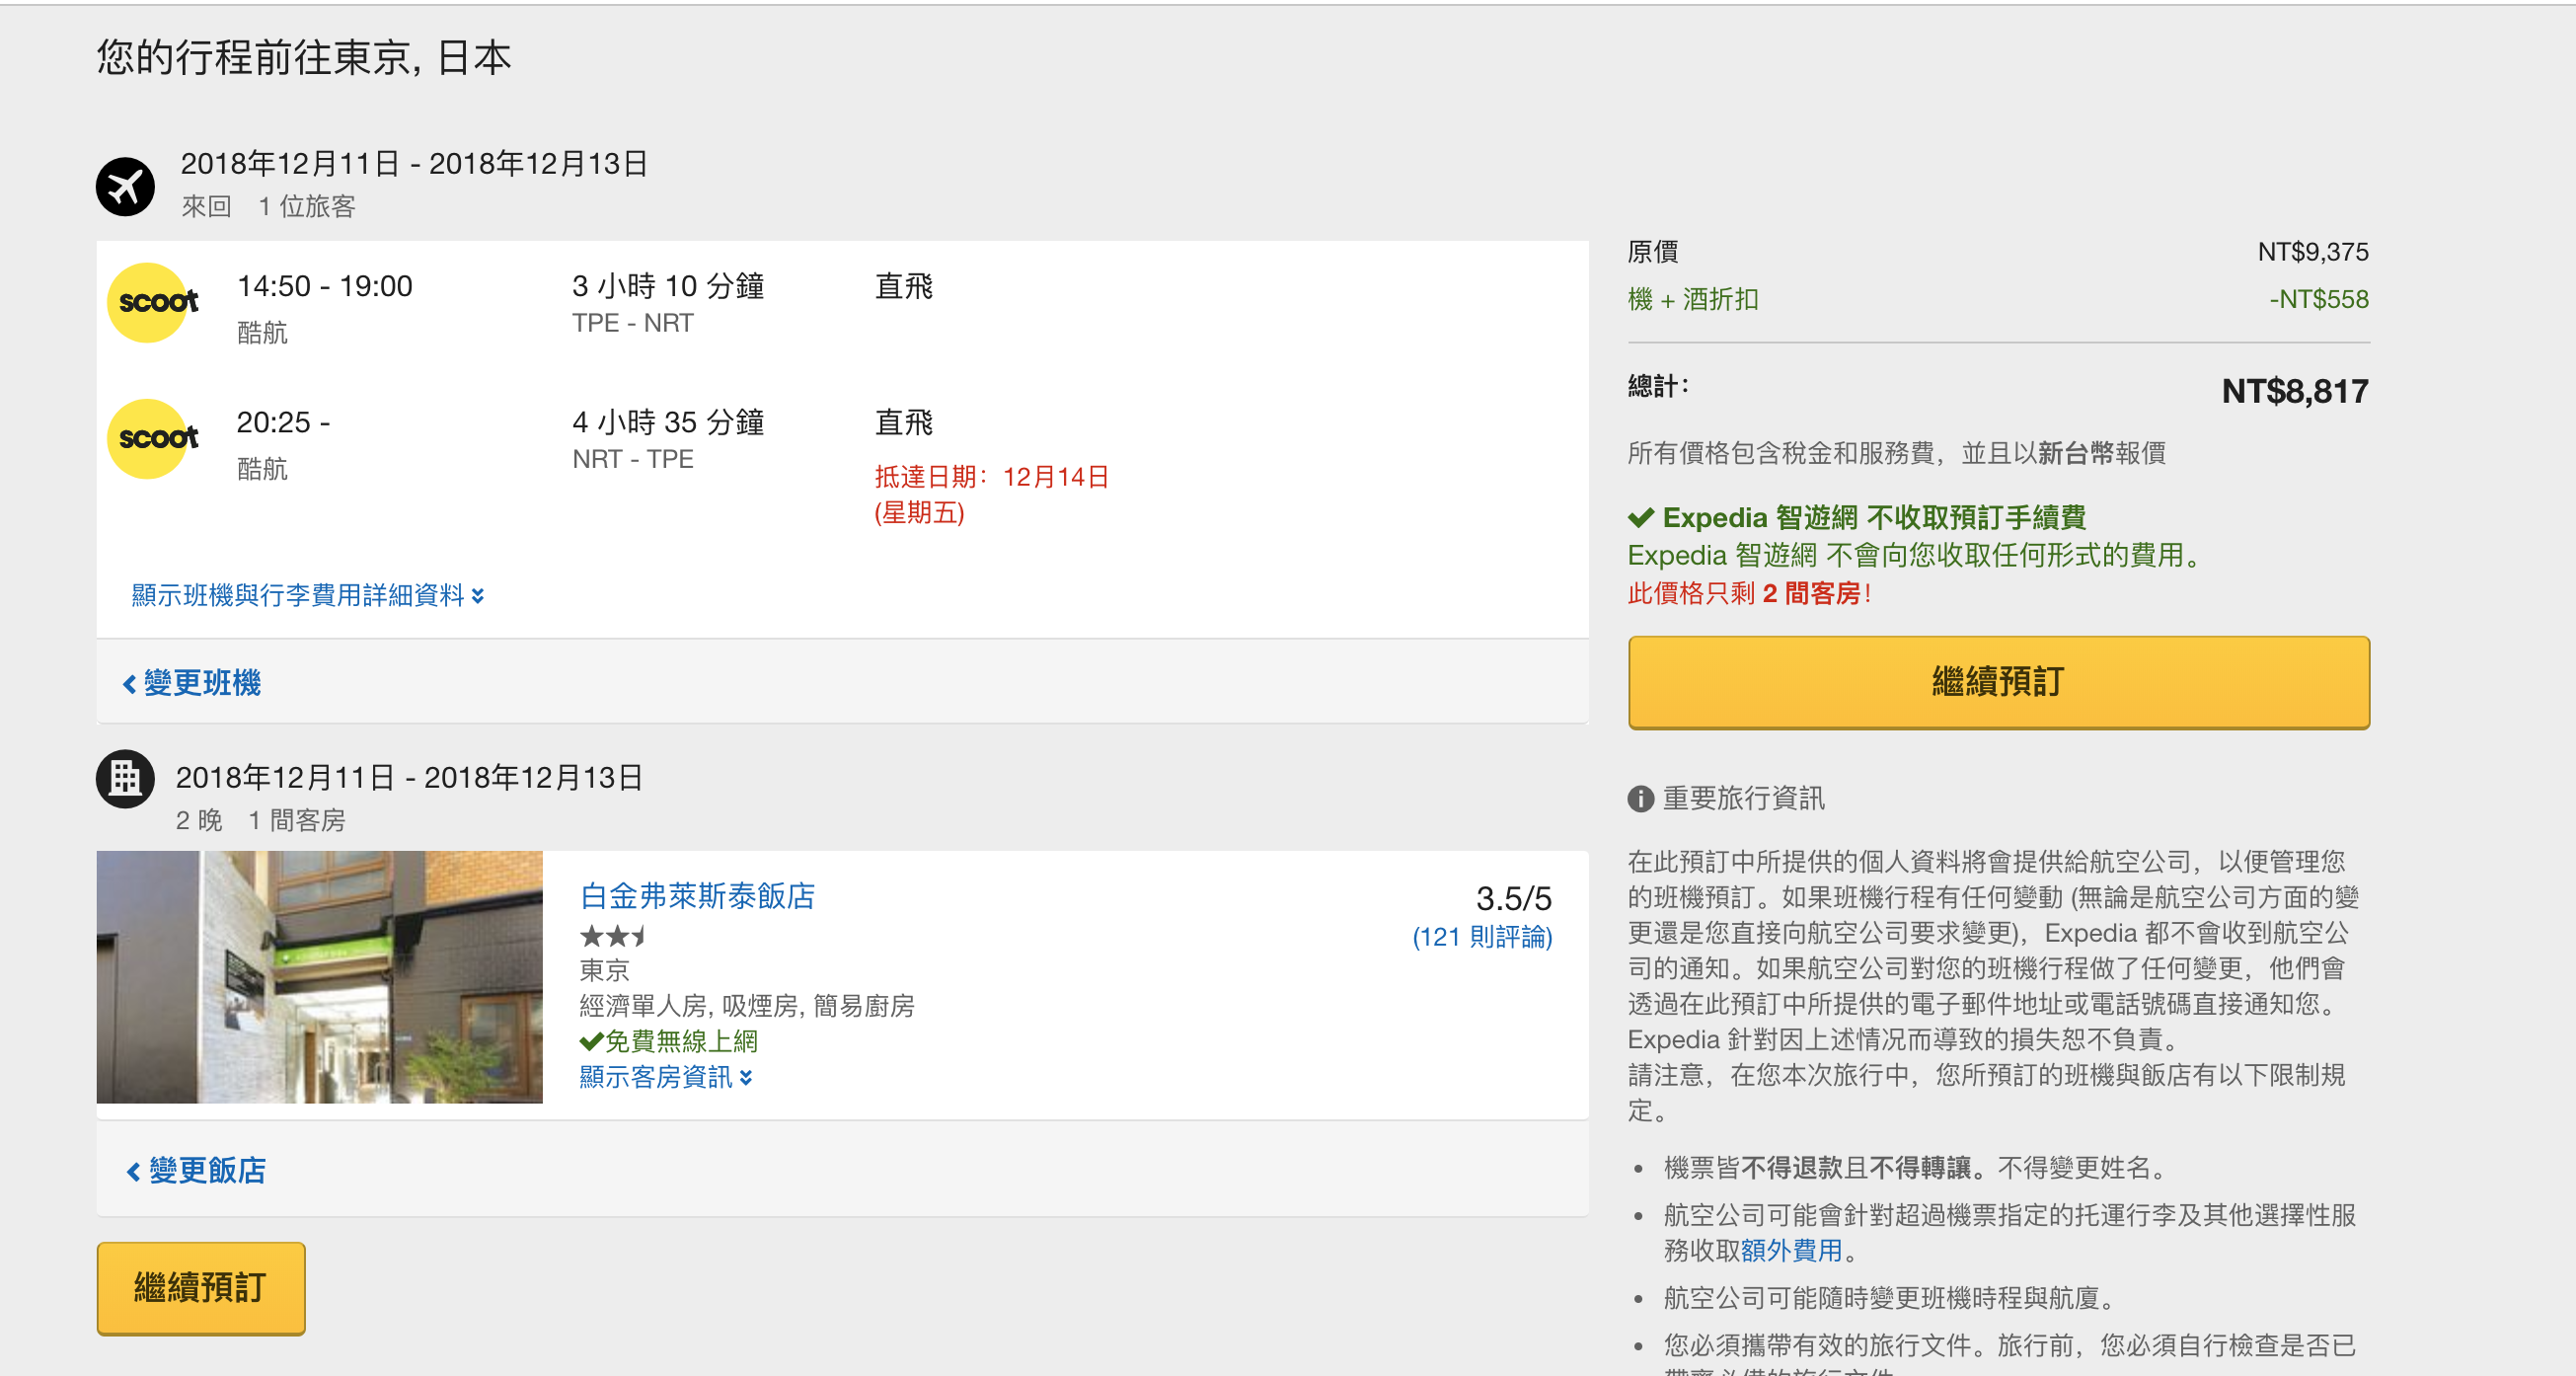Click the hotel photo thumbnail
The image size is (2576, 1376).
pos(320,977)
